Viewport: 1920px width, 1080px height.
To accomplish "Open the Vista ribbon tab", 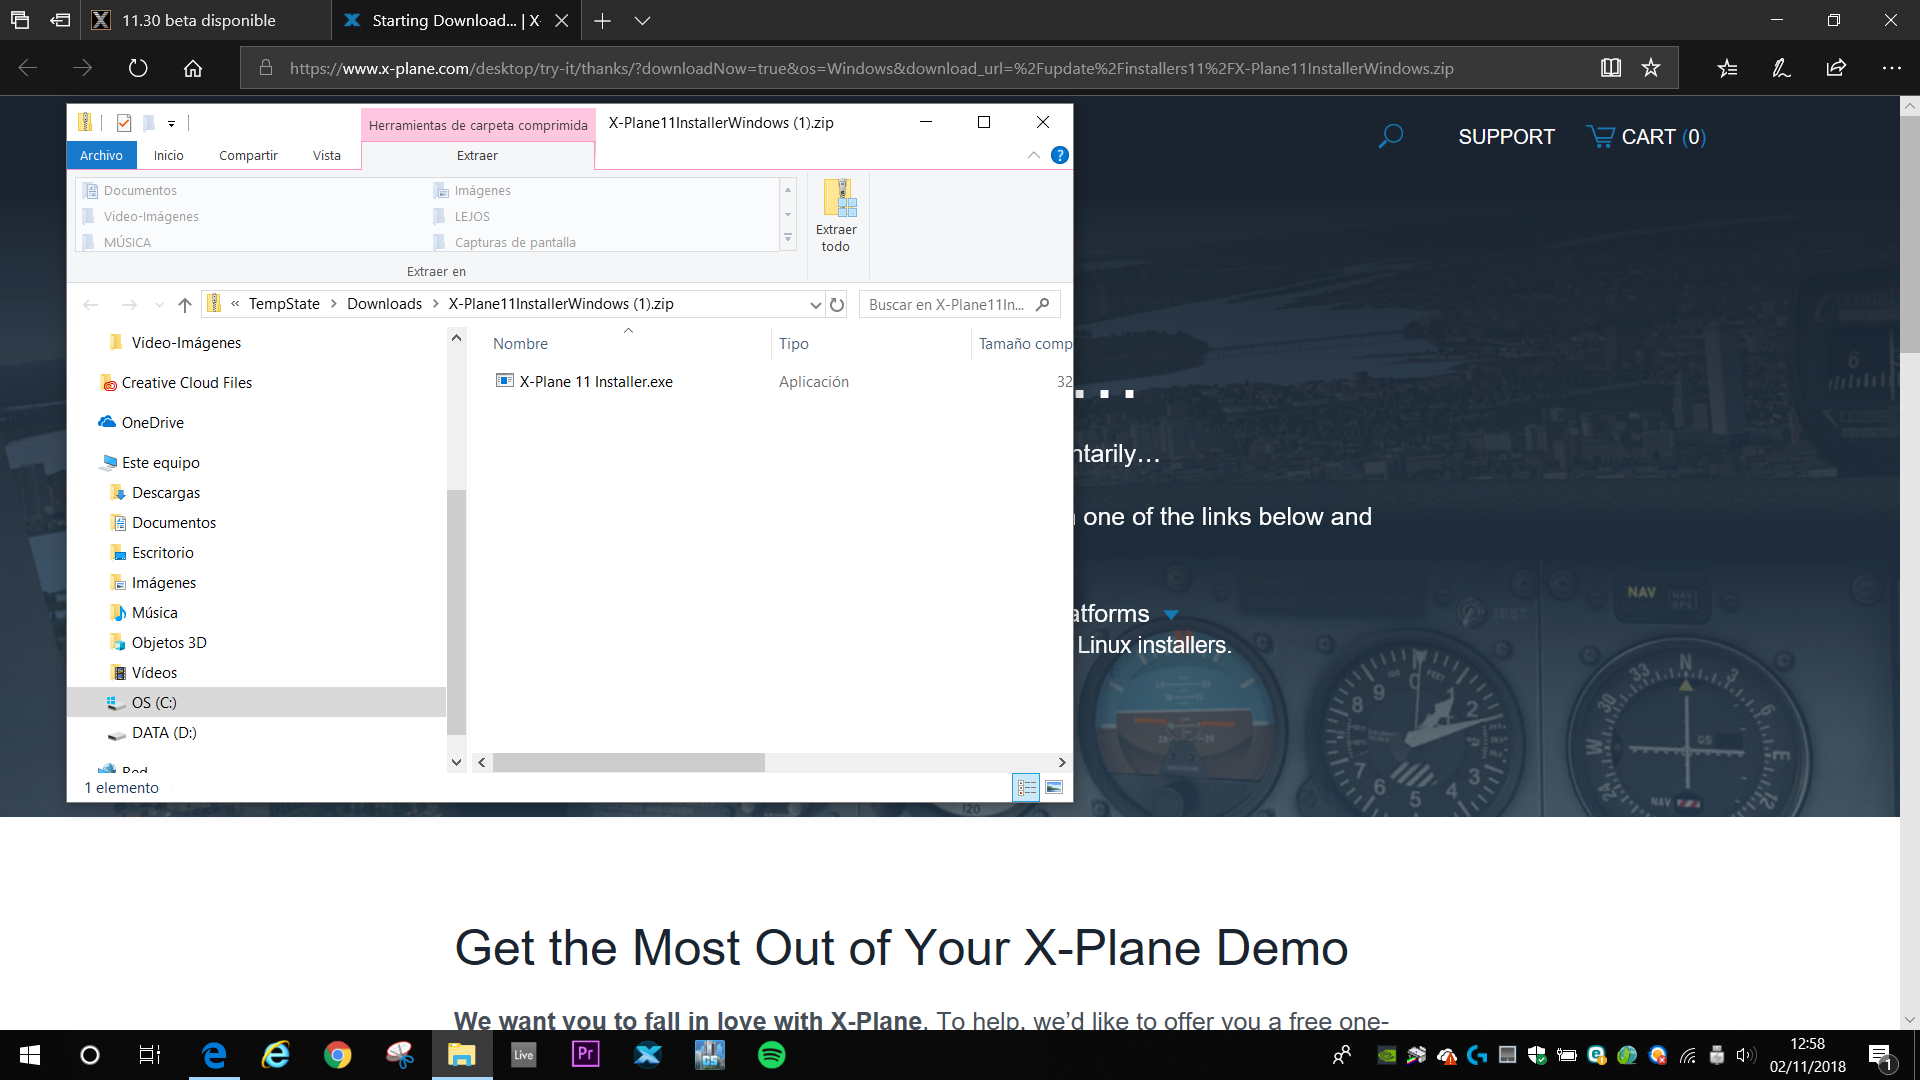I will click(x=326, y=155).
